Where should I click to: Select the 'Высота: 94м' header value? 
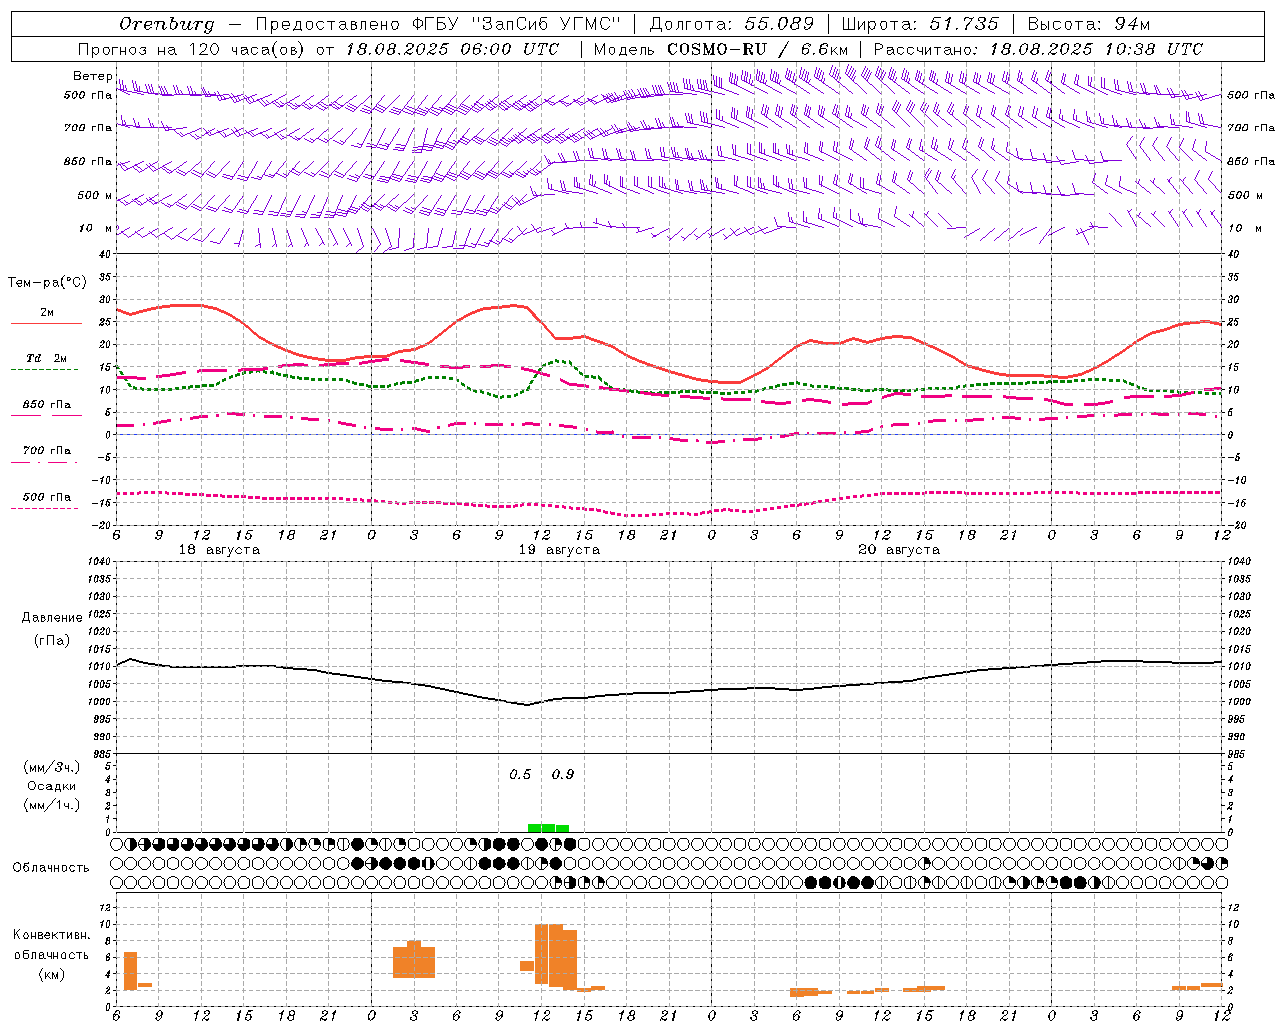point(1089,24)
